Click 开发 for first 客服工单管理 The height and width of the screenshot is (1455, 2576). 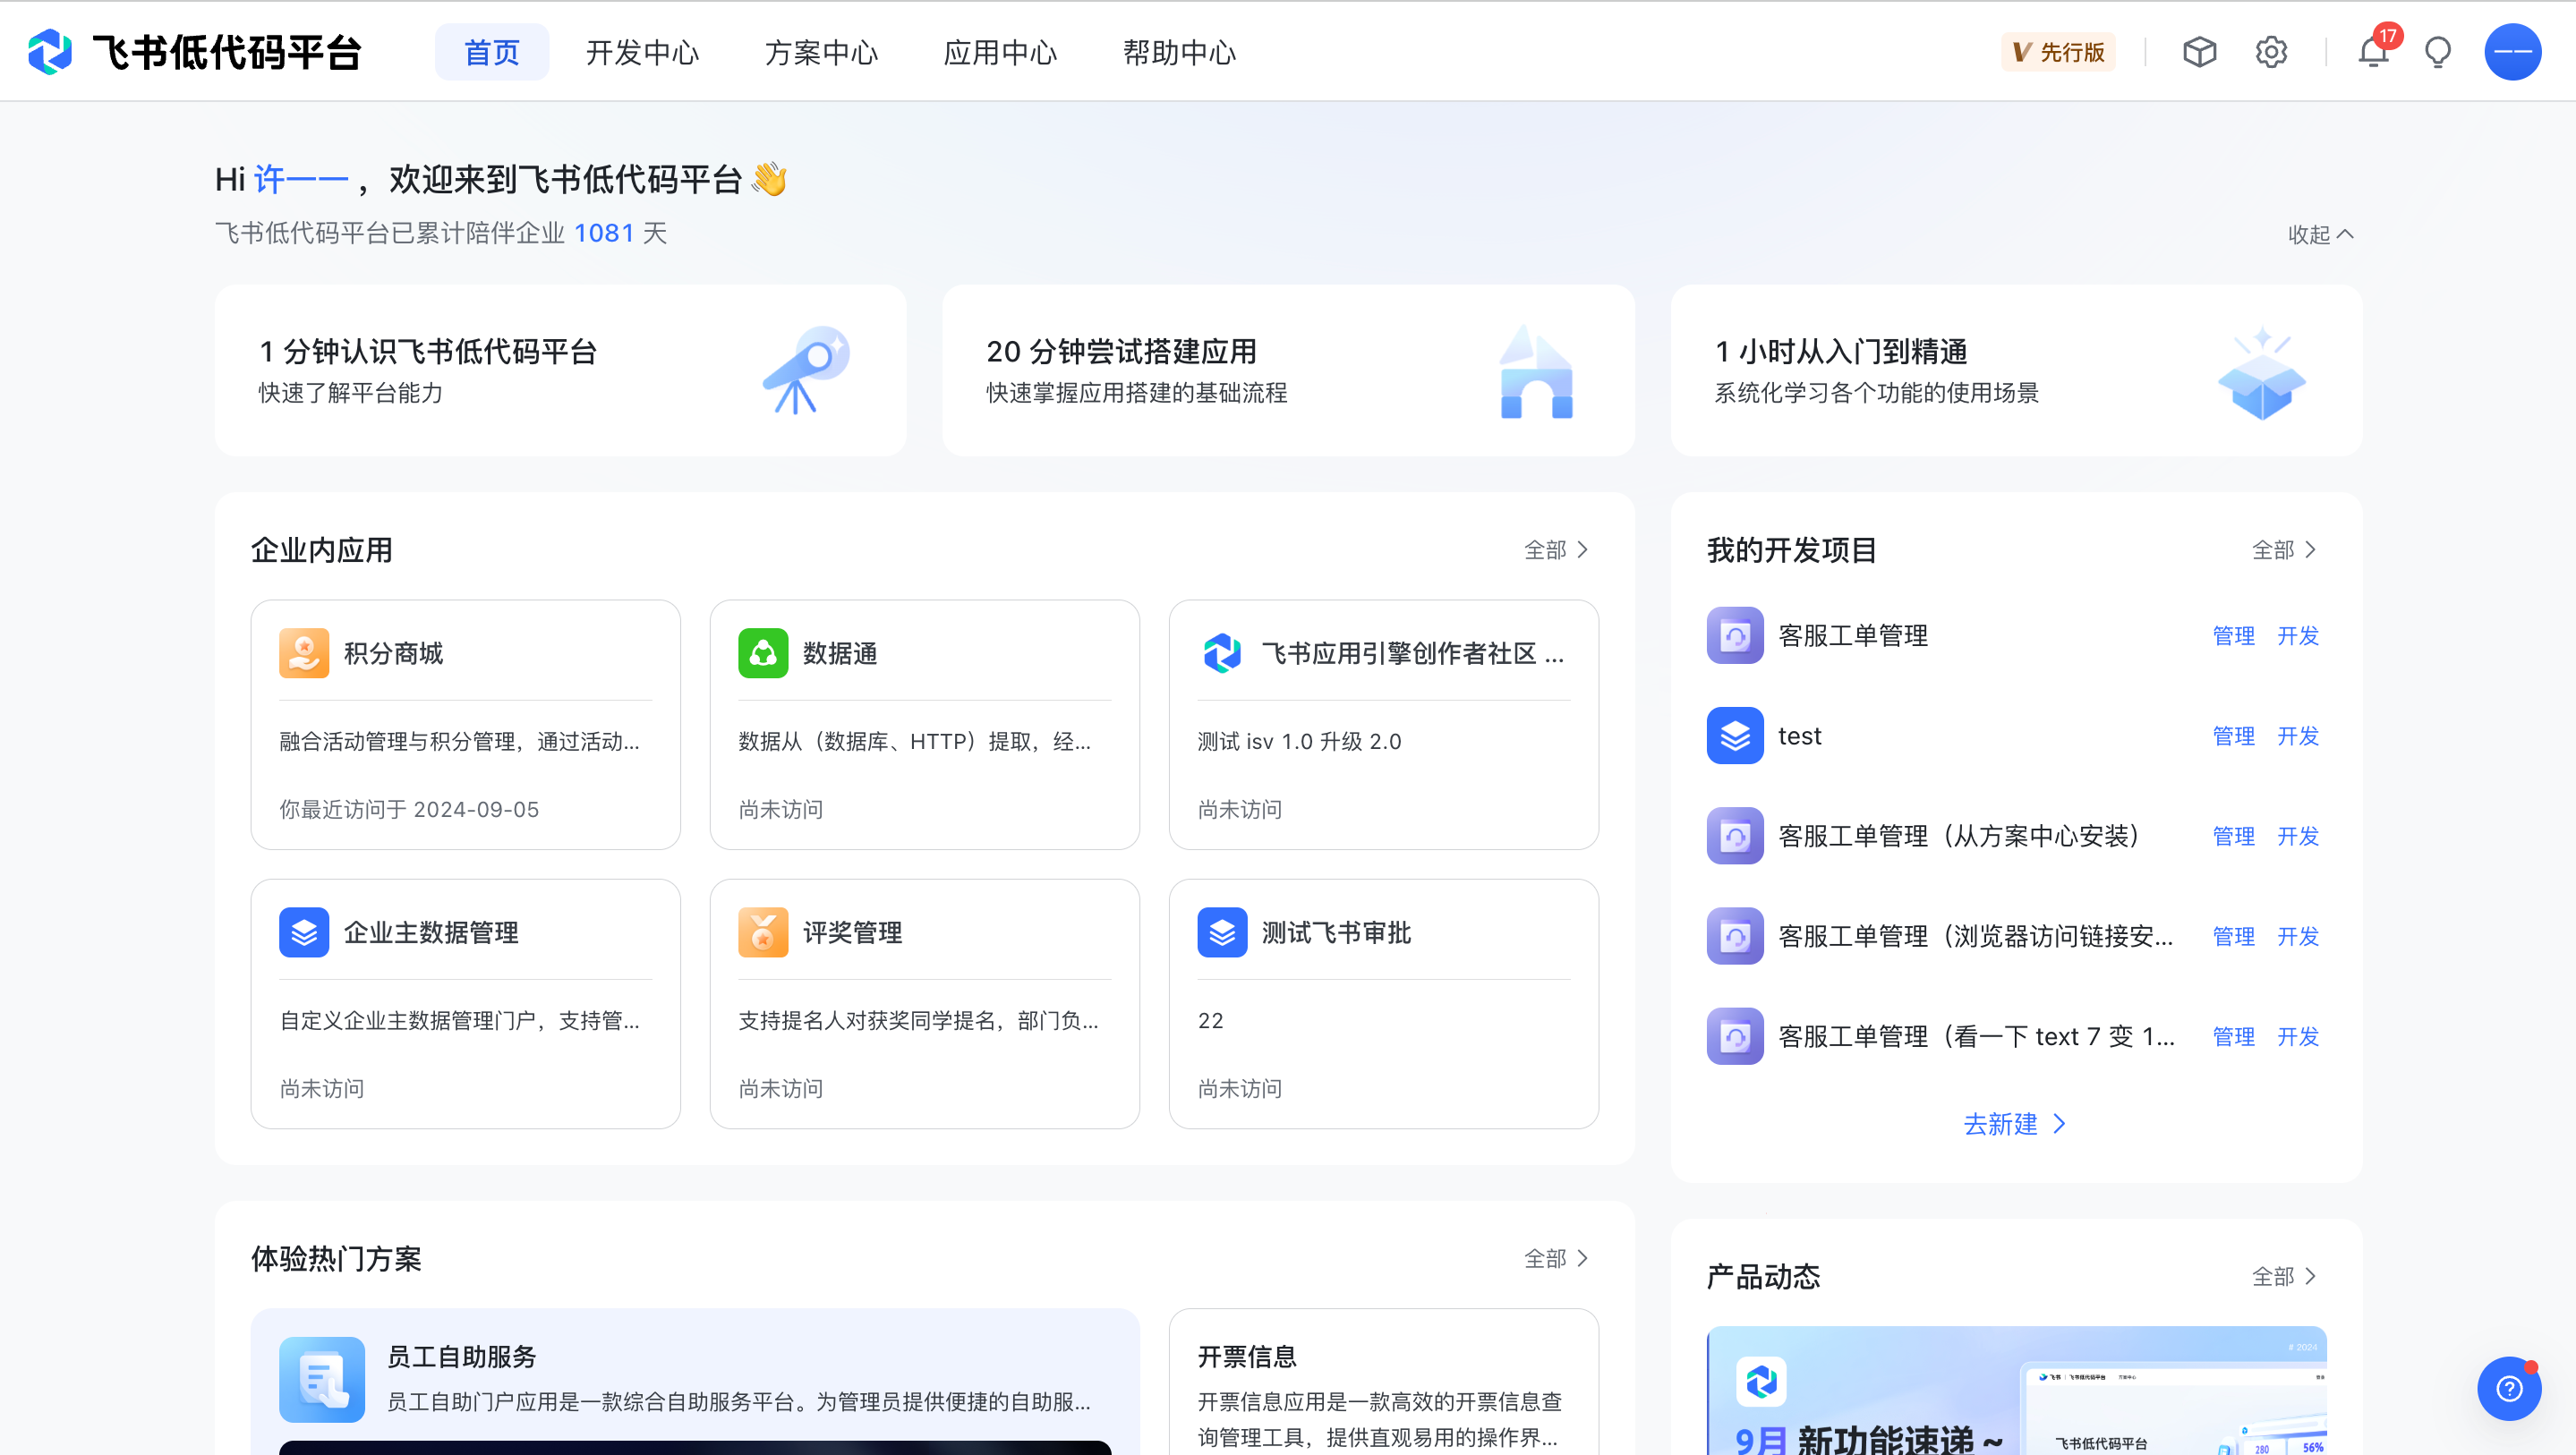(2298, 635)
